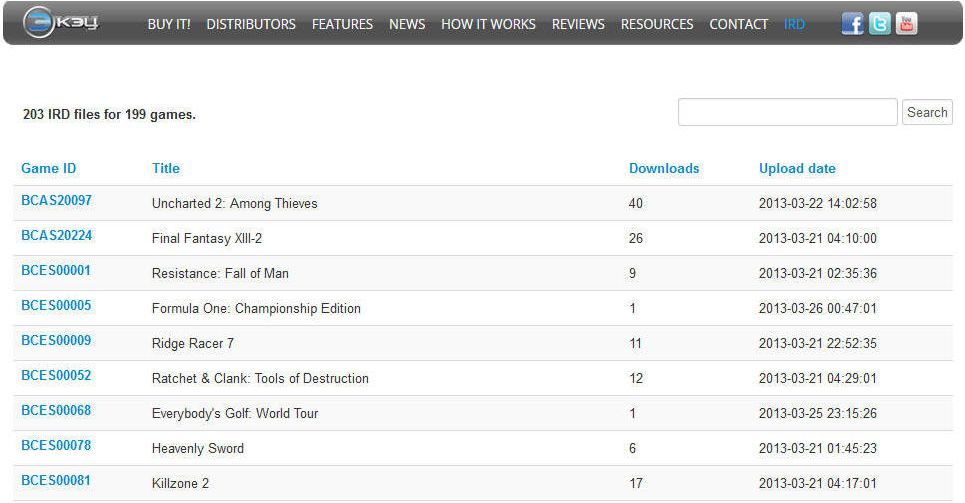Go to the DISTRIBUTORS page
This screenshot has width=965, height=503.
pos(250,24)
